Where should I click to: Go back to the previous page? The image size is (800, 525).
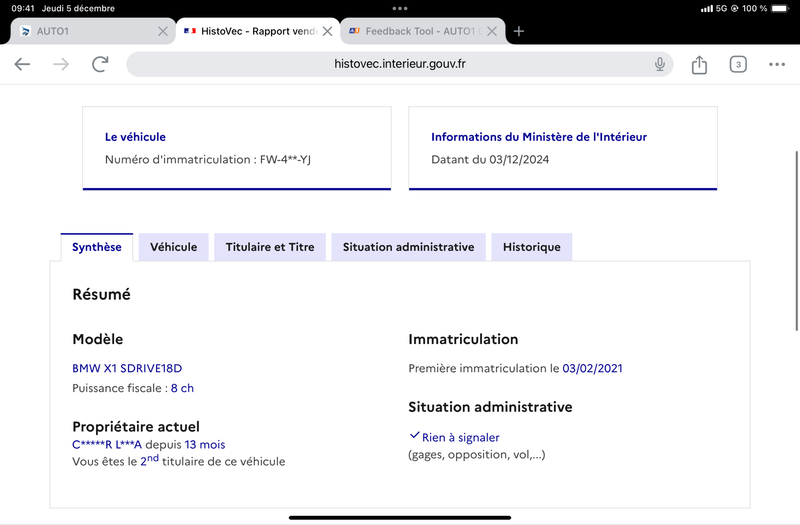click(22, 64)
